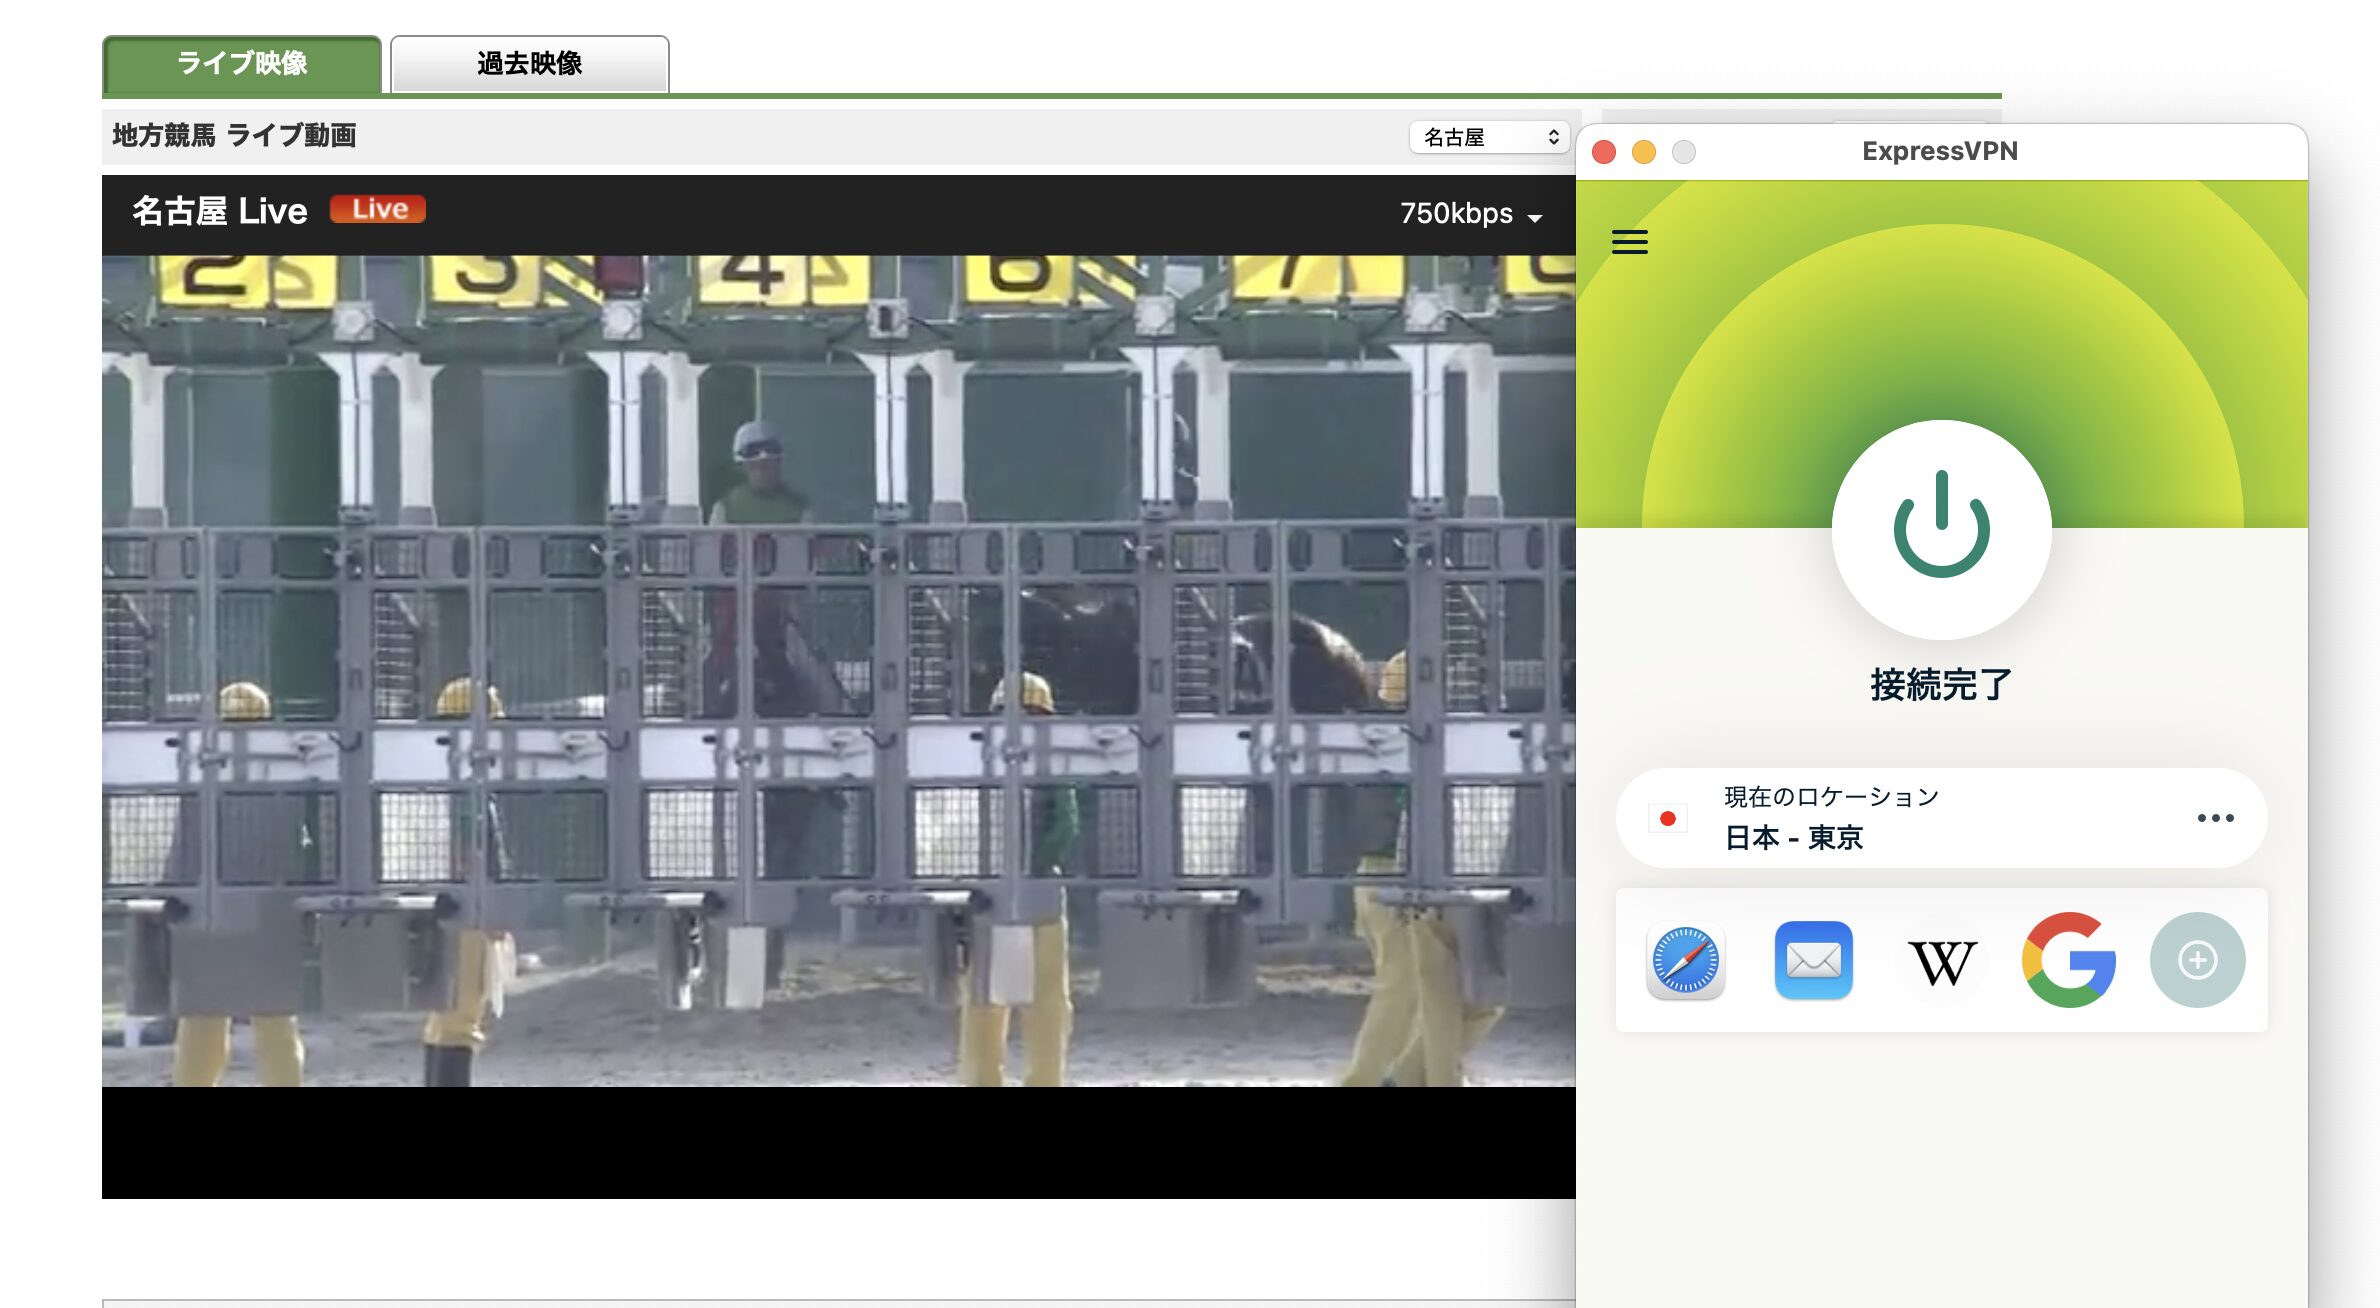Click the 接続完了 status text
The height and width of the screenshot is (1308, 2380).
[1941, 685]
